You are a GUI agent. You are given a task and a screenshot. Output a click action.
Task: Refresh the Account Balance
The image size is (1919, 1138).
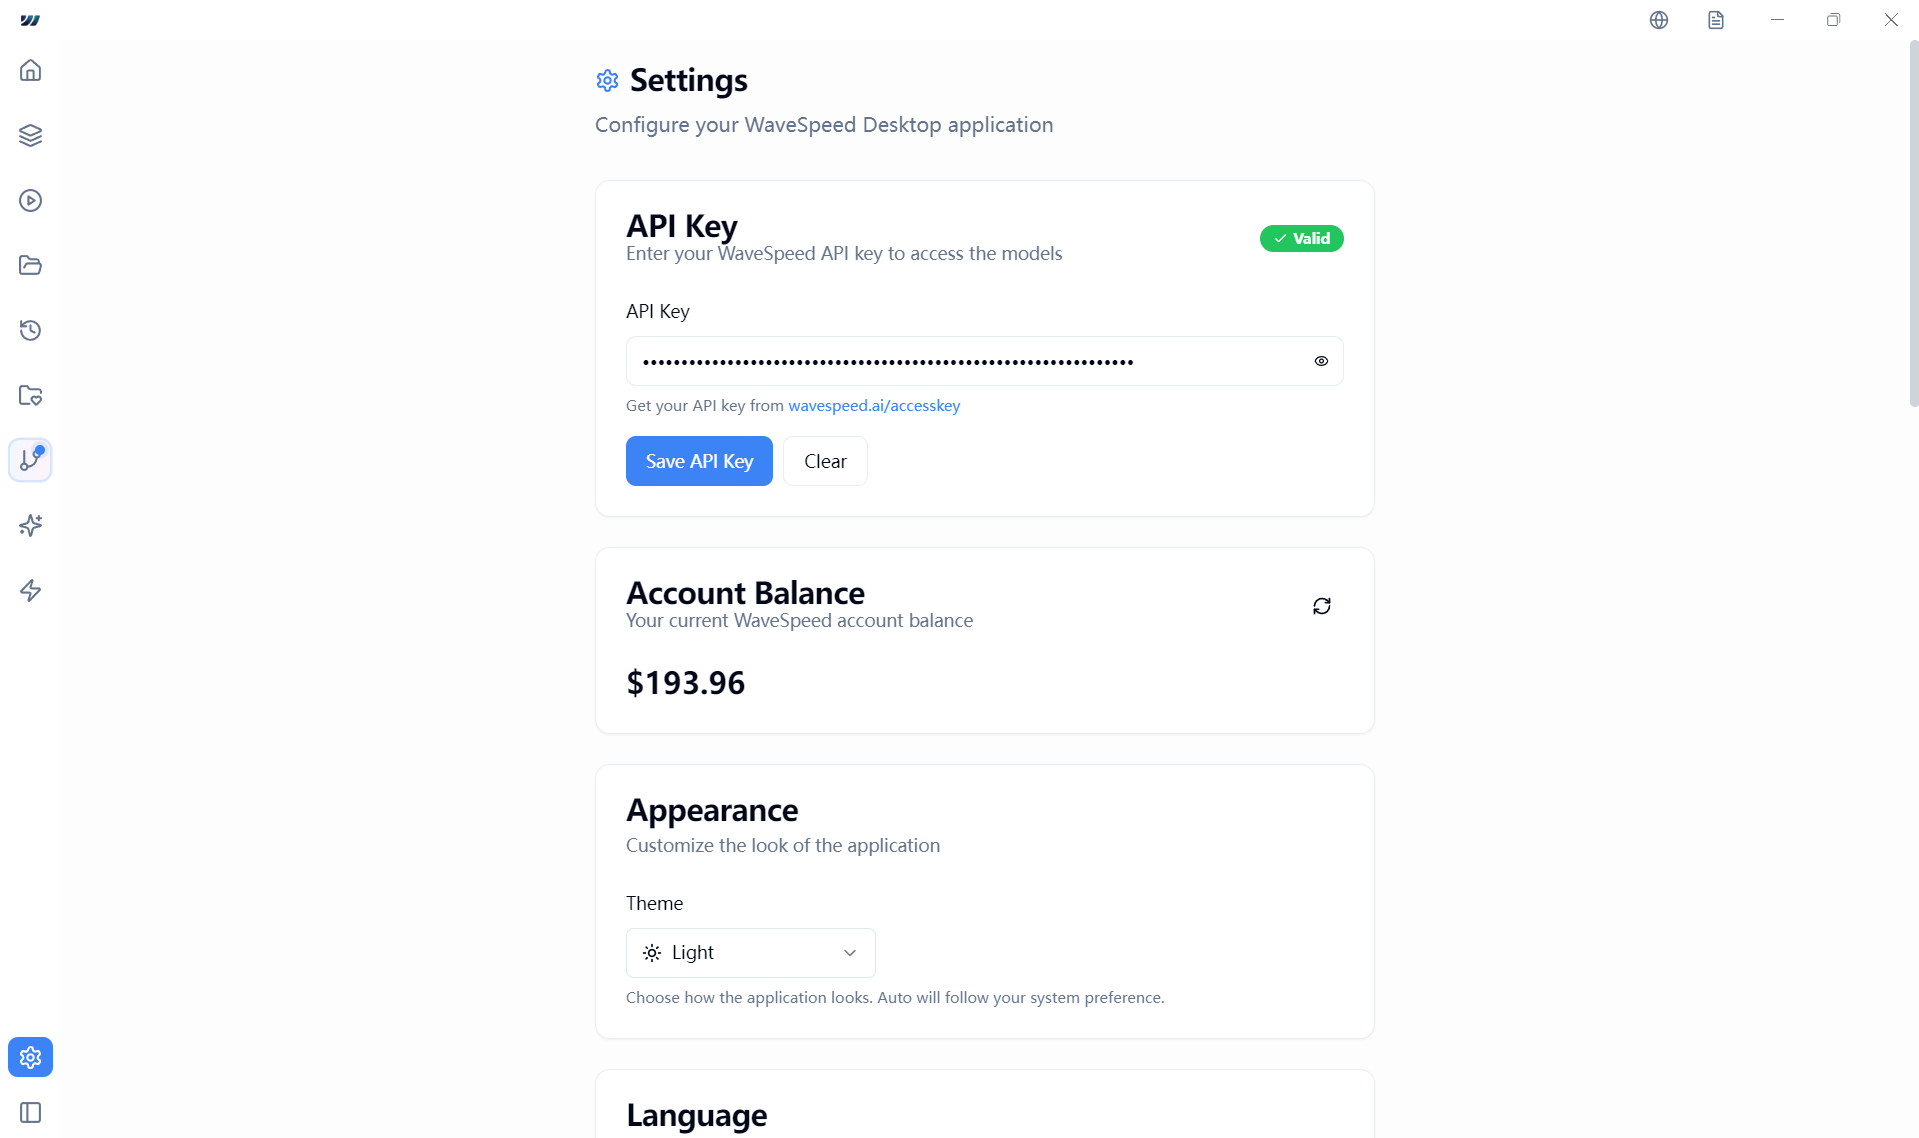[x=1321, y=606]
